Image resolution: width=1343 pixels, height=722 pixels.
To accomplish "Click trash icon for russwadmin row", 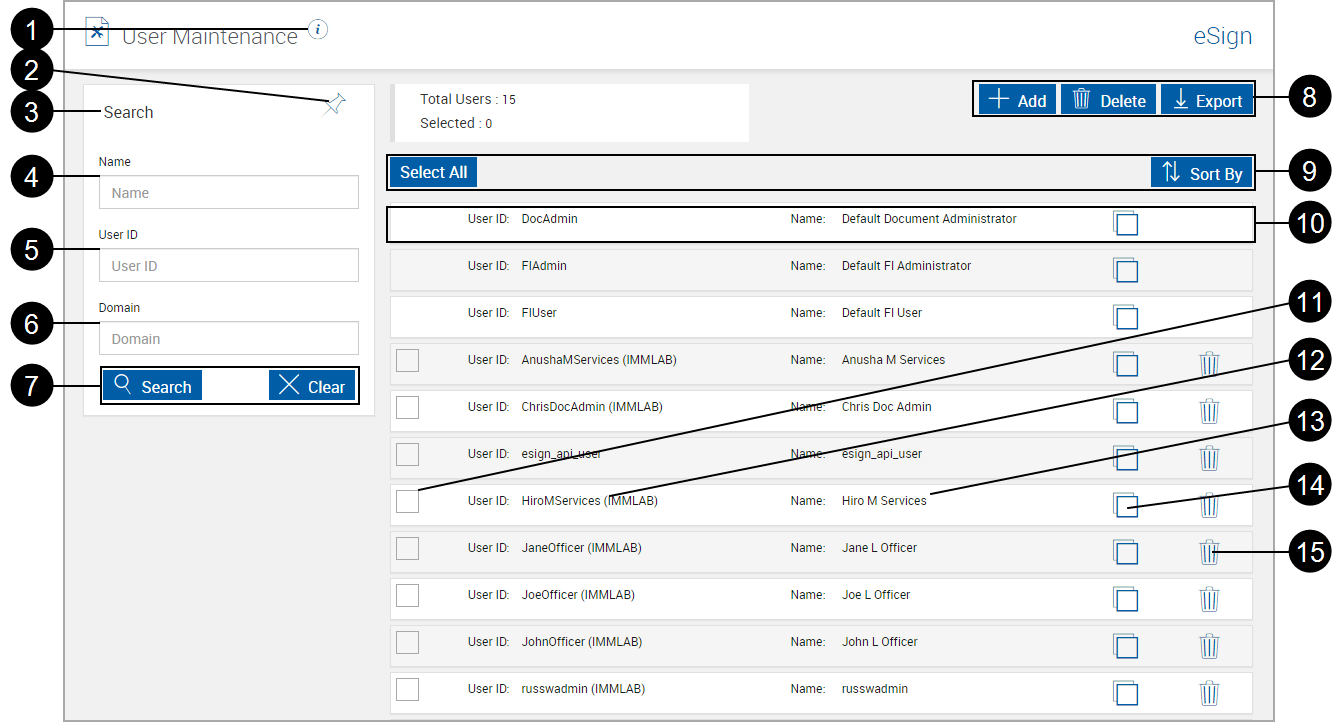I will [1209, 692].
